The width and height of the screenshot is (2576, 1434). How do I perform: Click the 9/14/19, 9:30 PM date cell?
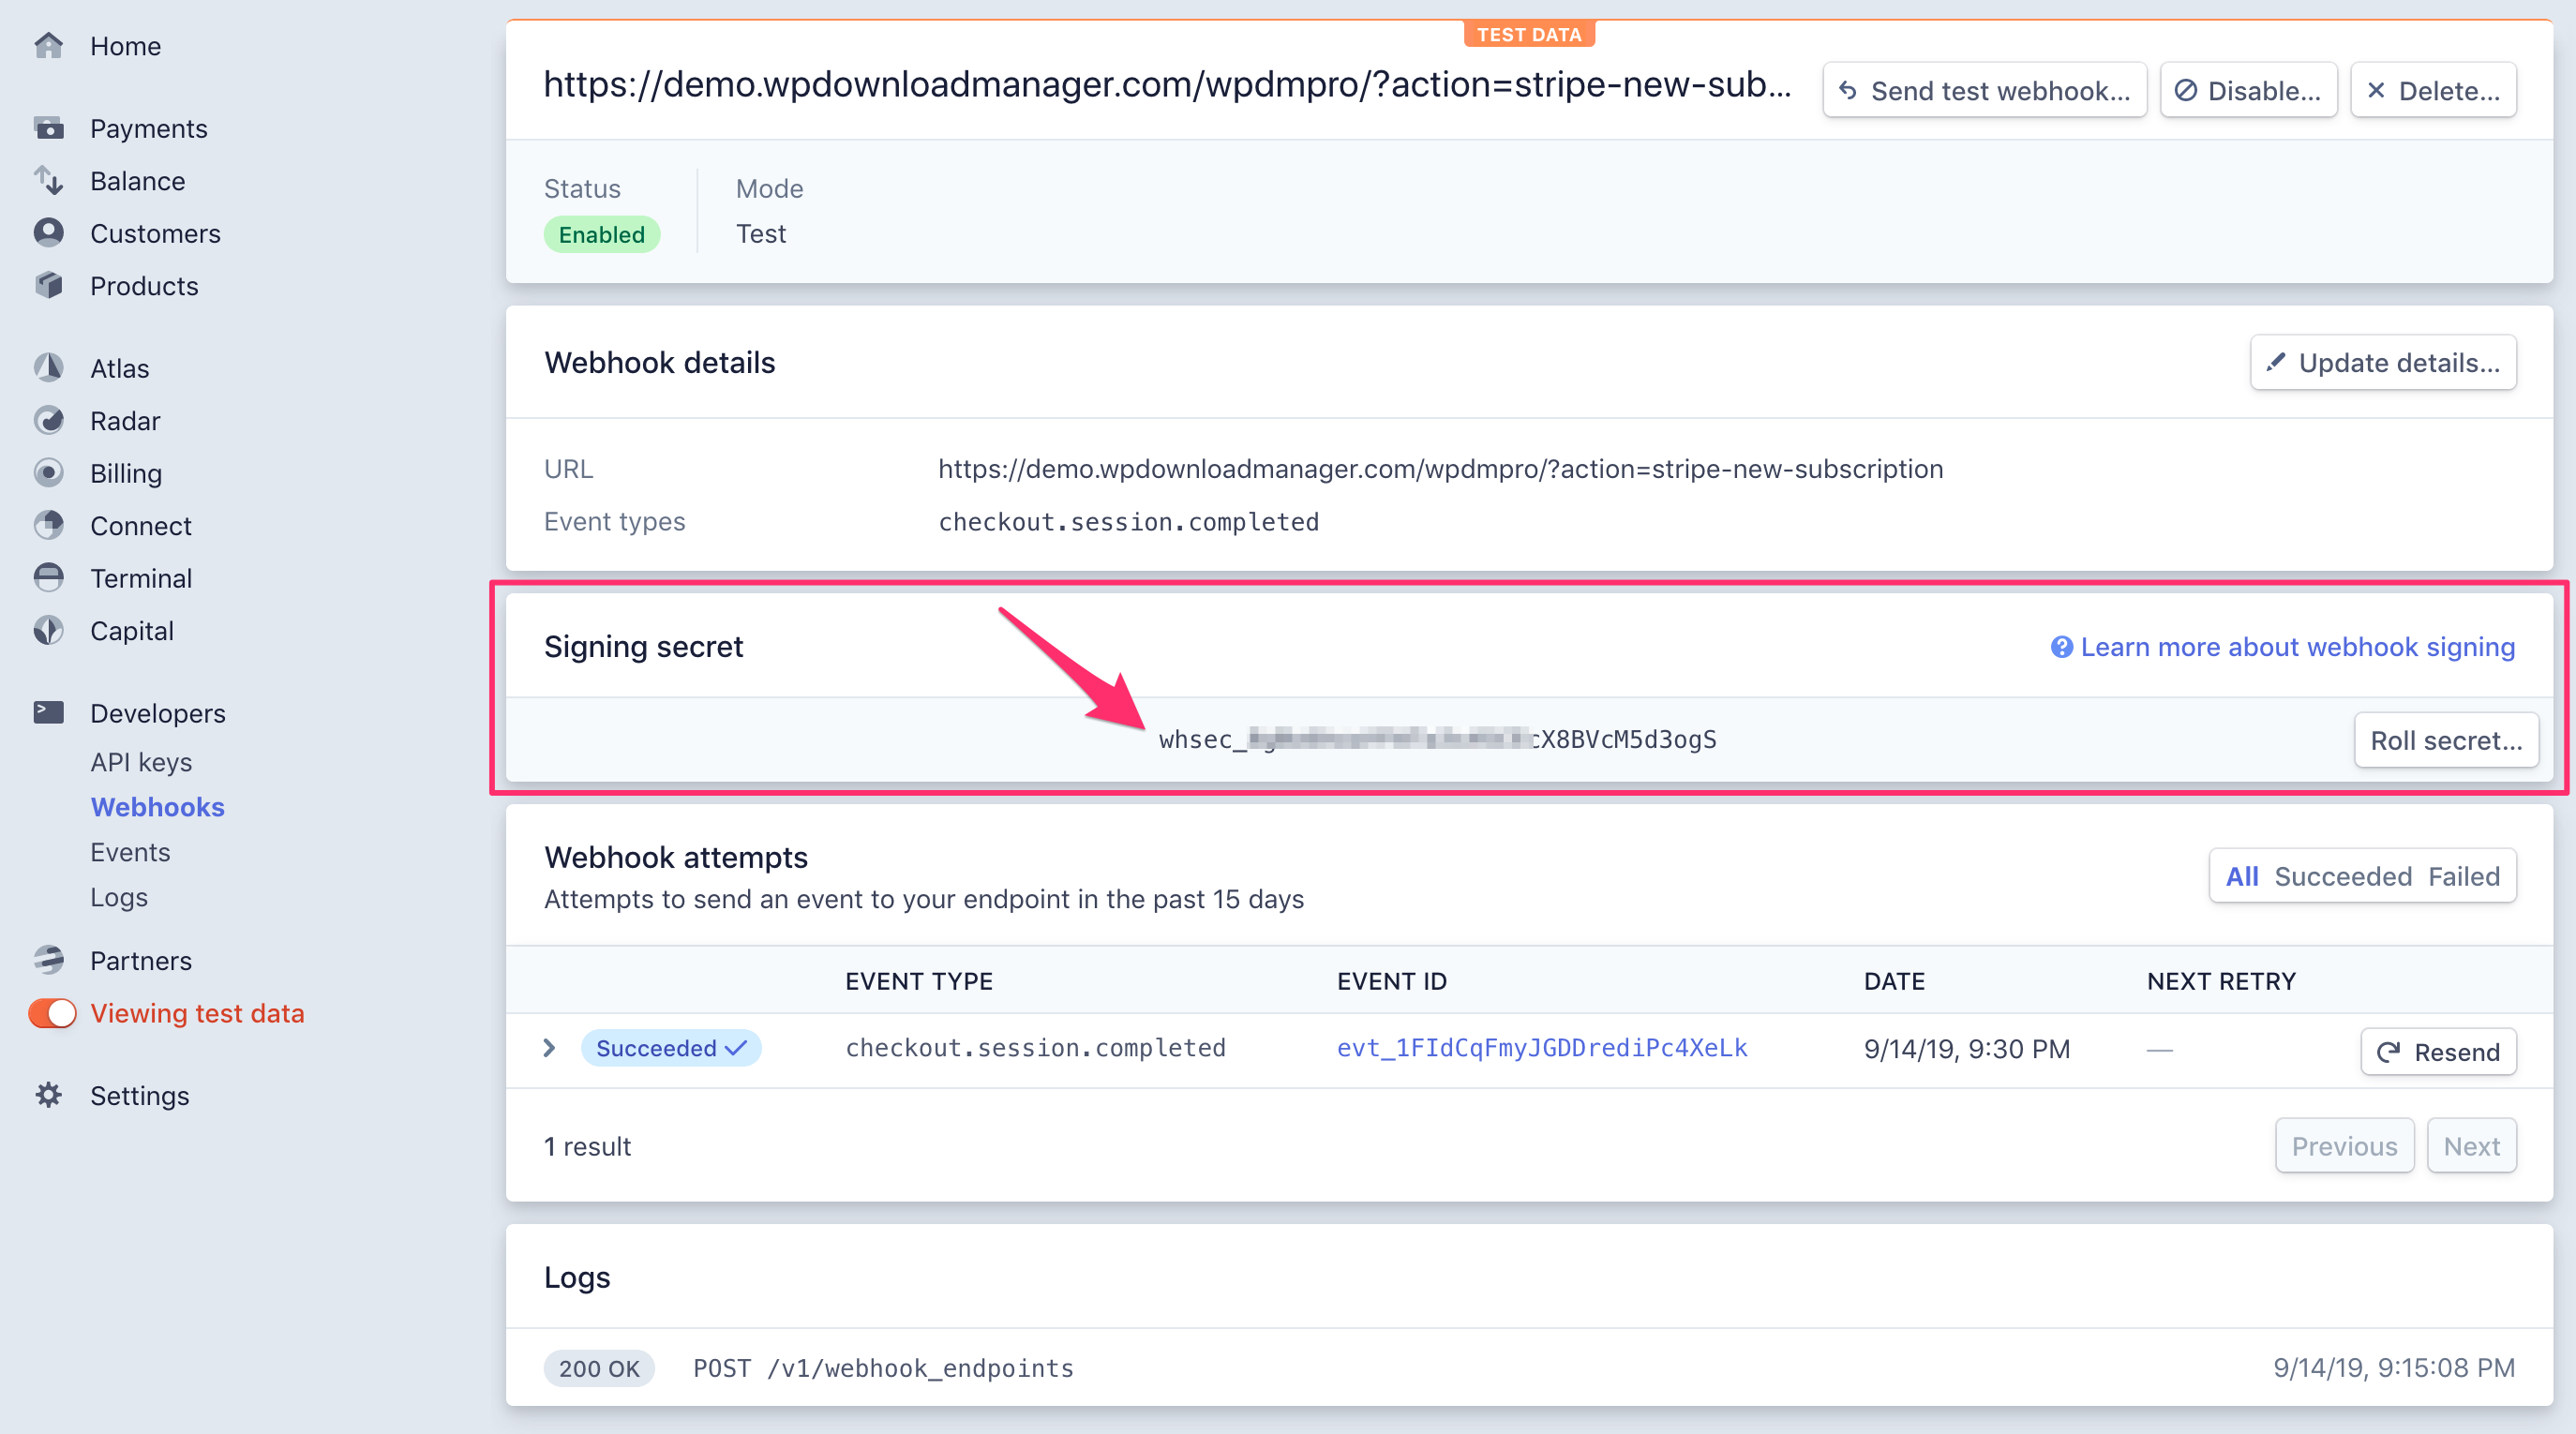[1966, 1049]
